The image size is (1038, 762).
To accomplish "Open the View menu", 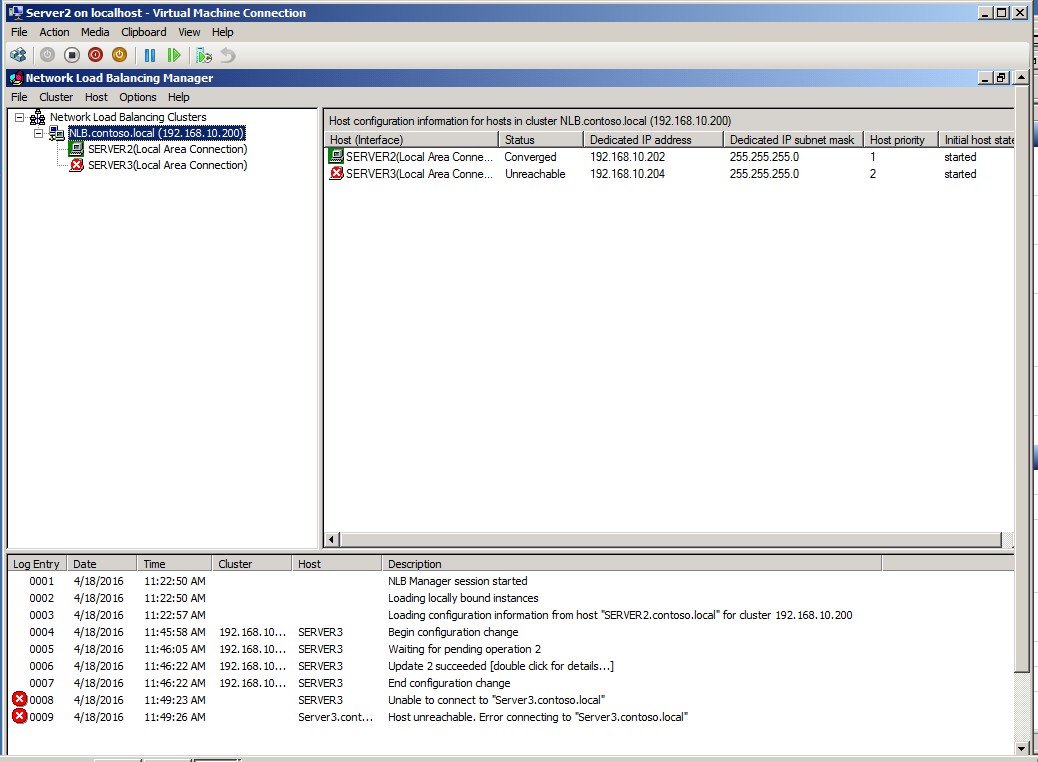I will (189, 32).
